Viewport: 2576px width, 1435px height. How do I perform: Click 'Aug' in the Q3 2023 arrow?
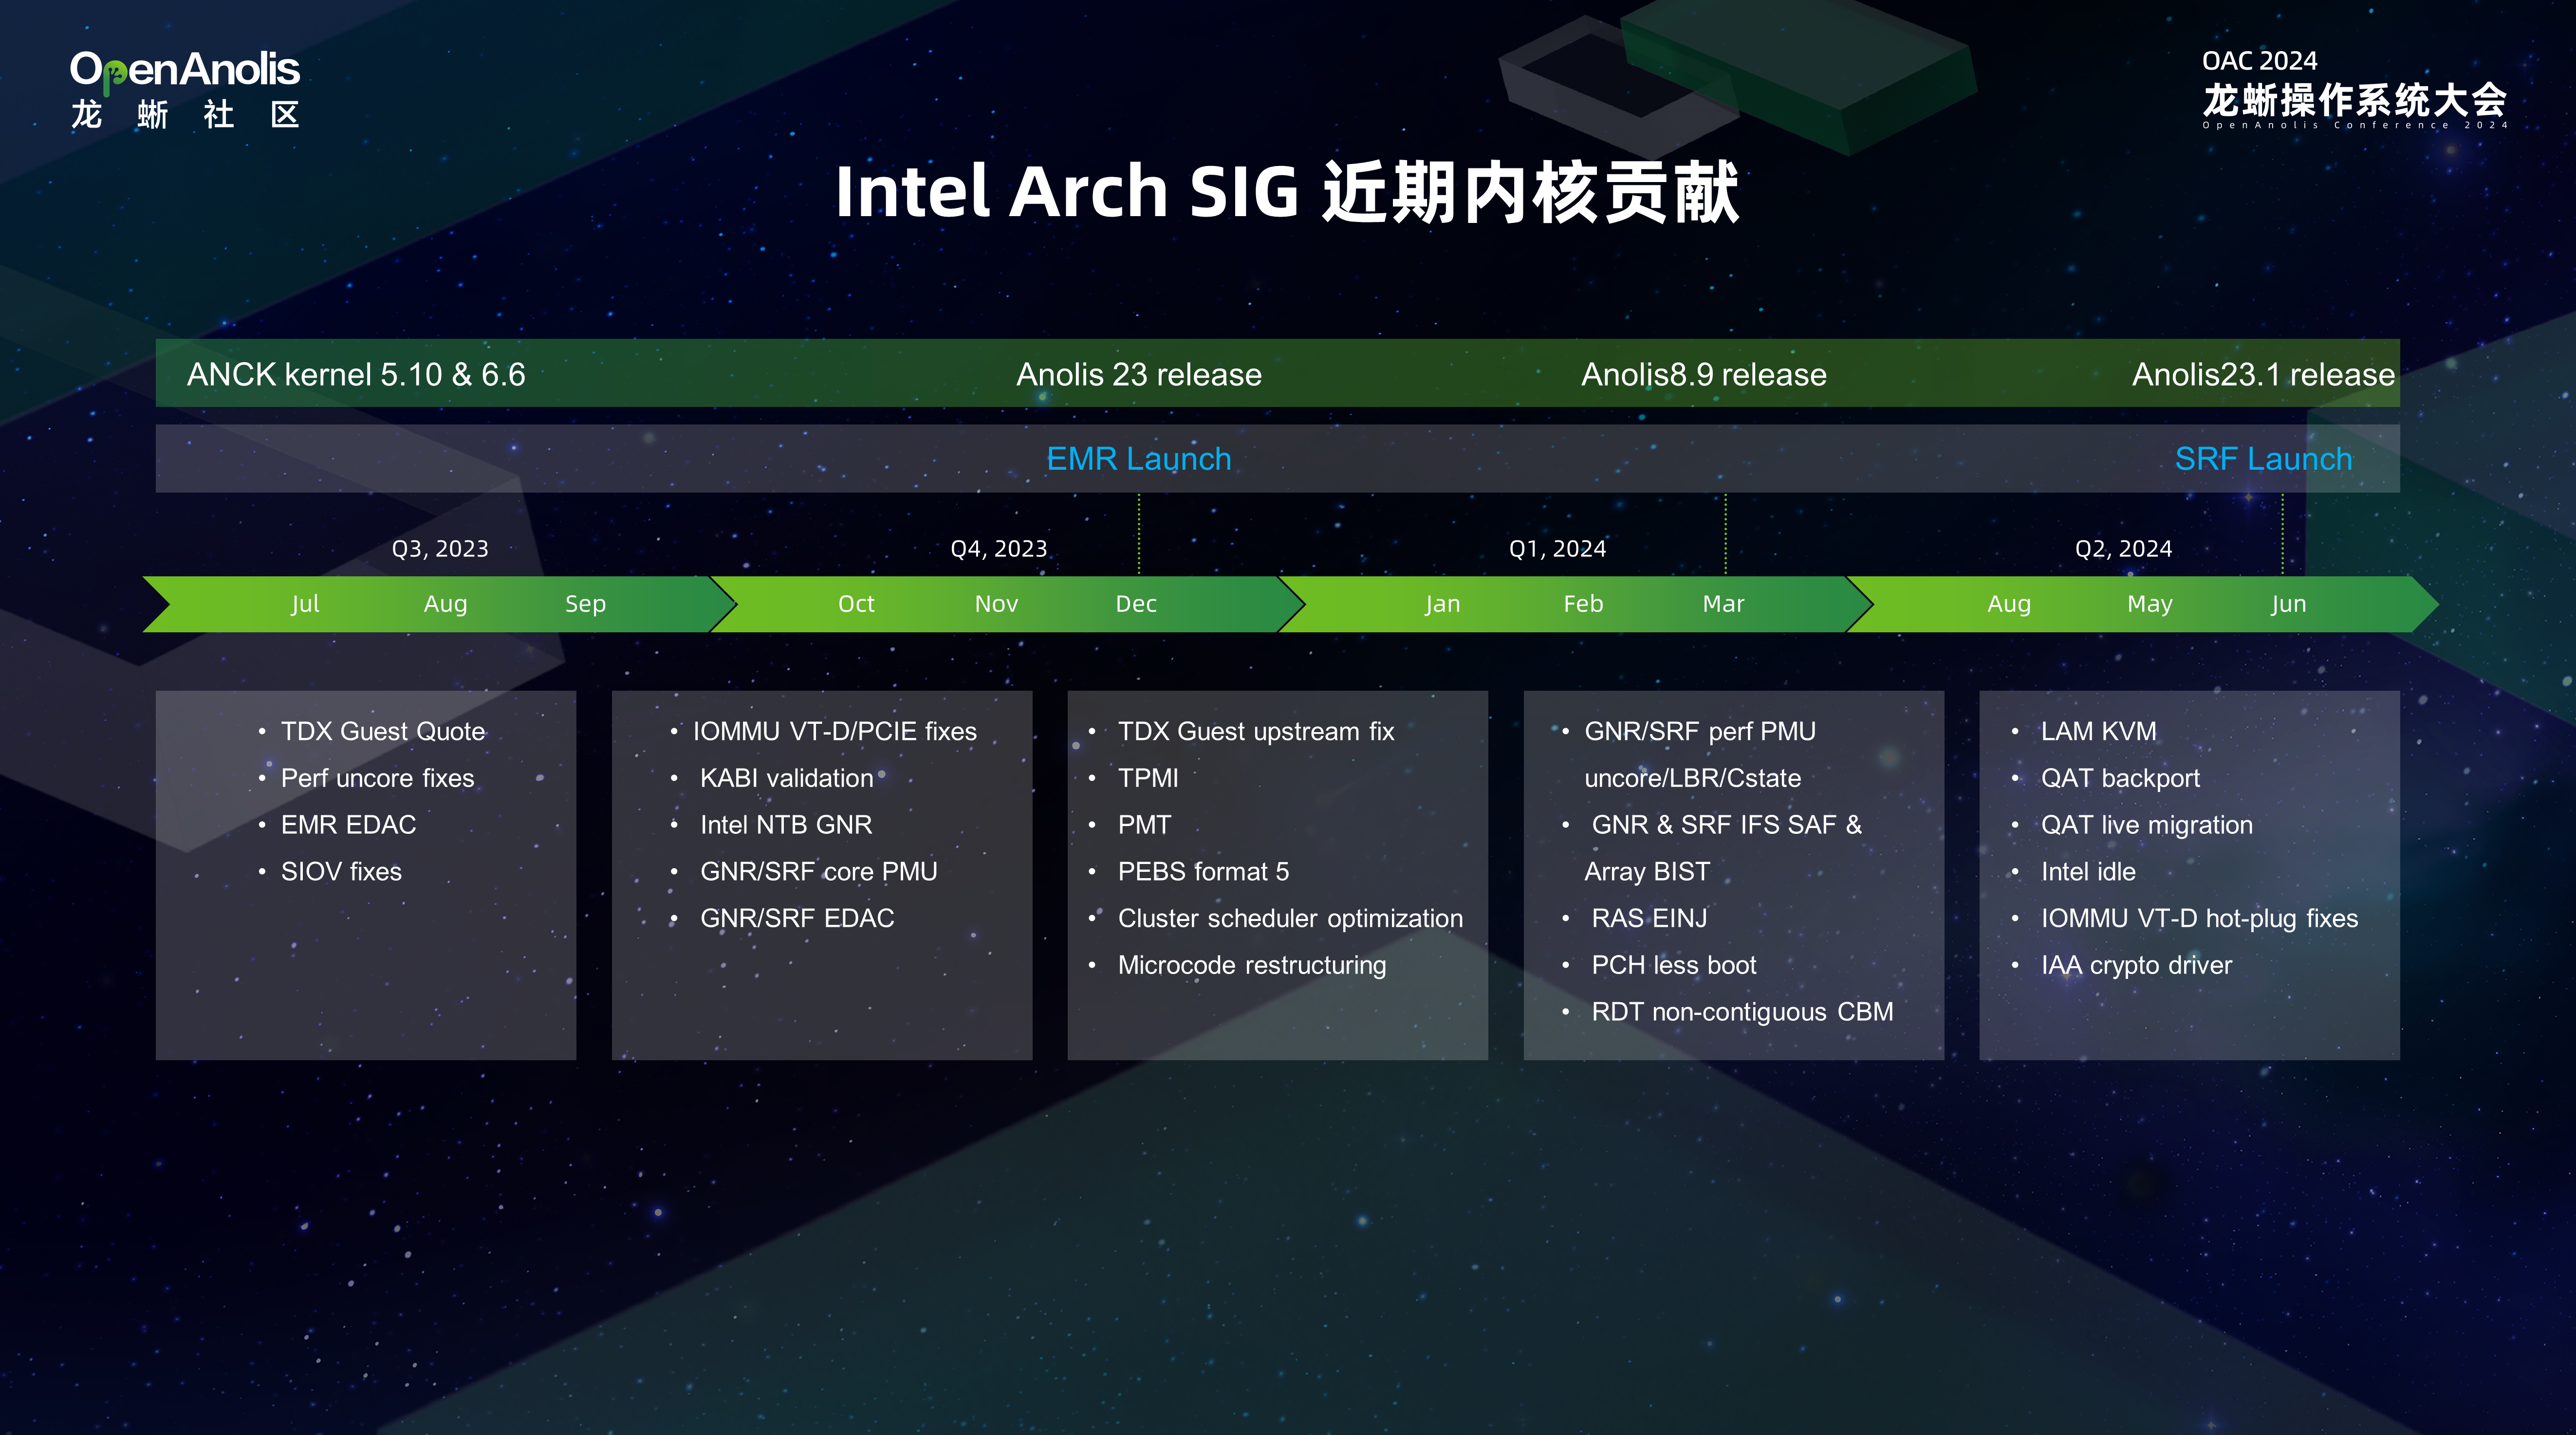(445, 604)
